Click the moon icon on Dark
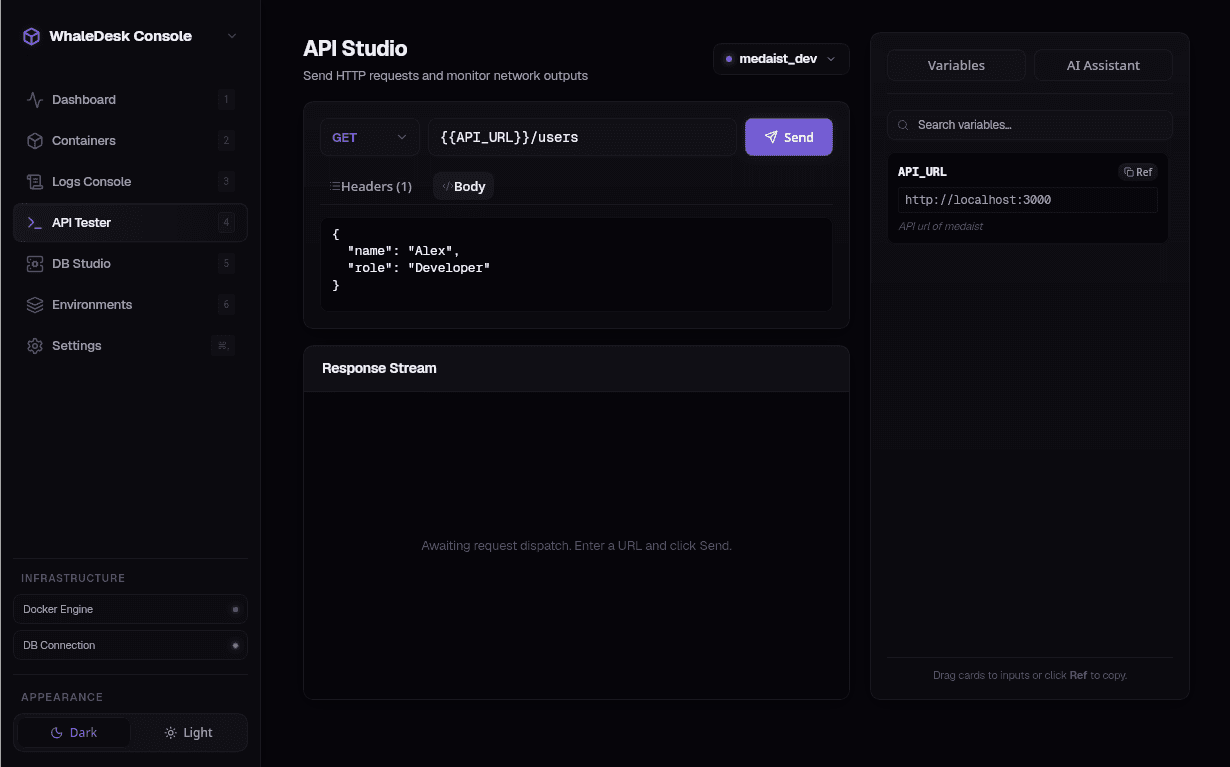This screenshot has height=767, width=1230. point(57,733)
